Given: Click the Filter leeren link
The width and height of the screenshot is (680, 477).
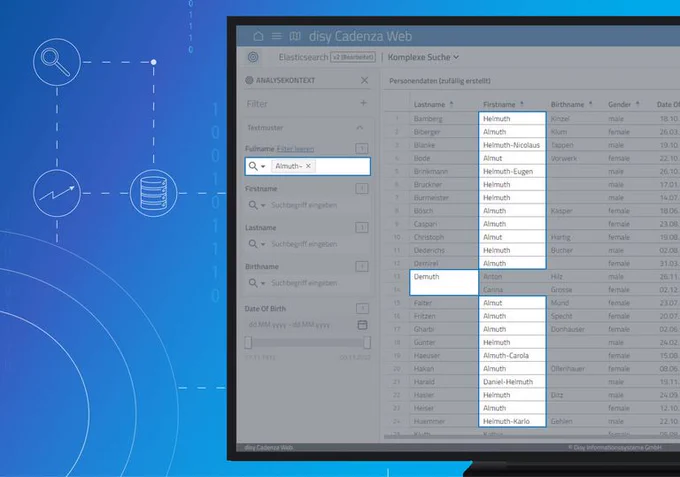Looking at the screenshot, I should pyautogui.click(x=295, y=149).
